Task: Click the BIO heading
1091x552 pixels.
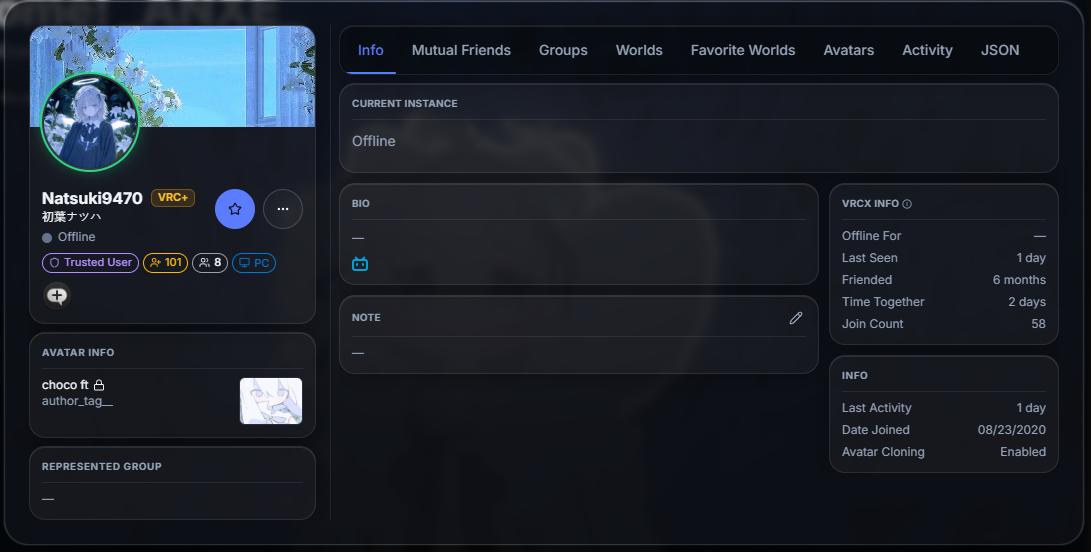Action: tap(360, 203)
